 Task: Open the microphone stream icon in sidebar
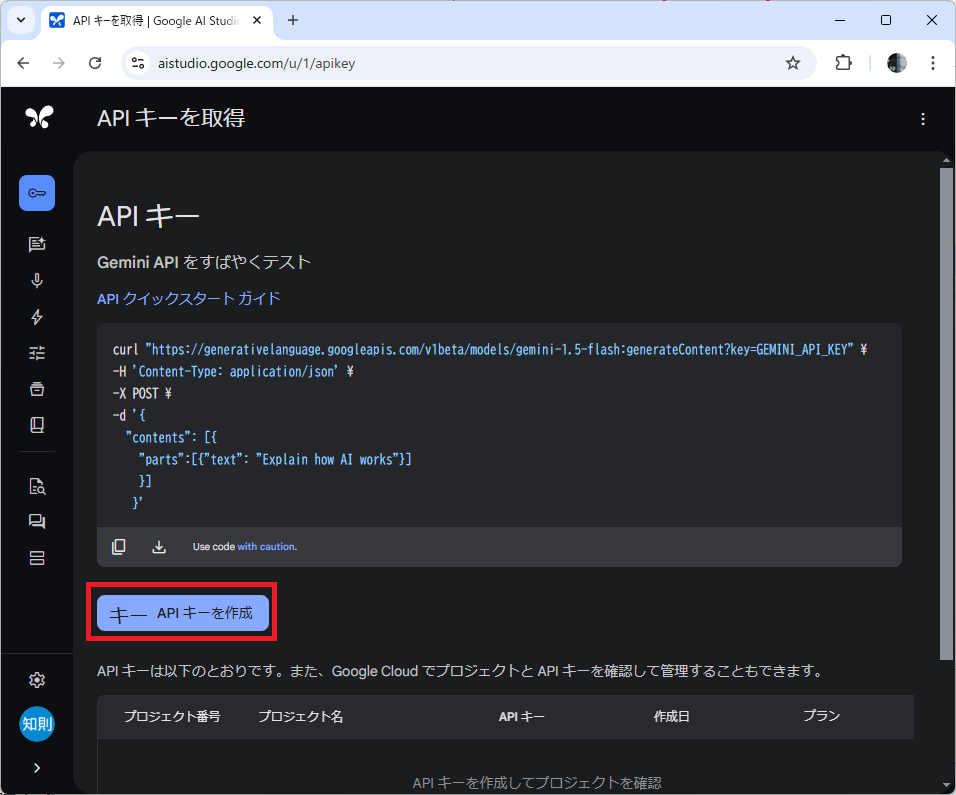tap(37, 280)
